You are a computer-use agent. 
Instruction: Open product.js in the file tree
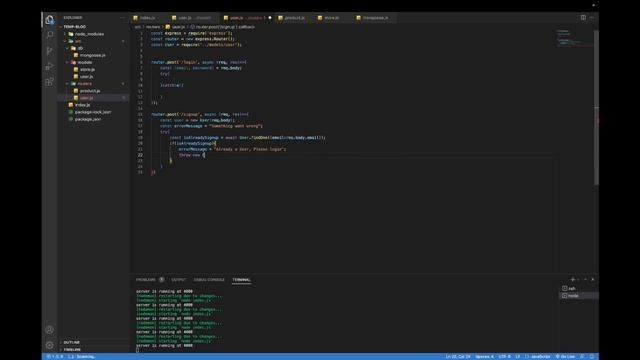pyautogui.click(x=90, y=91)
